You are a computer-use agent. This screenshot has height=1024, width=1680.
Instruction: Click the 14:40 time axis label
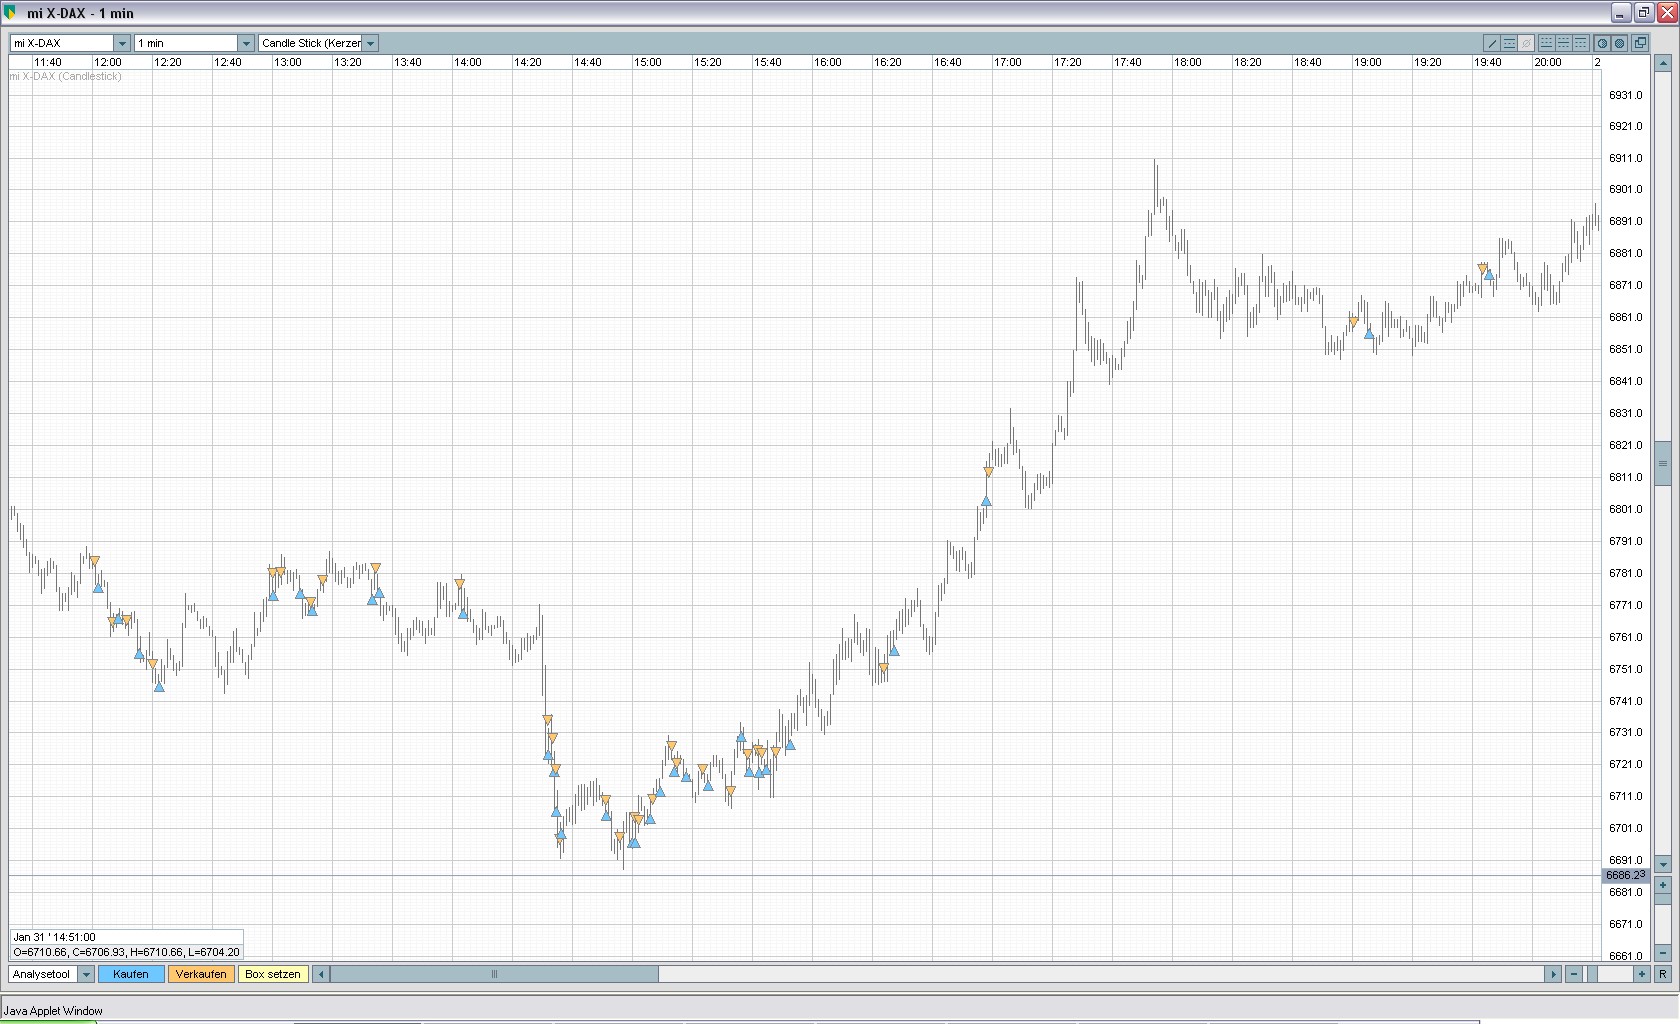point(588,62)
